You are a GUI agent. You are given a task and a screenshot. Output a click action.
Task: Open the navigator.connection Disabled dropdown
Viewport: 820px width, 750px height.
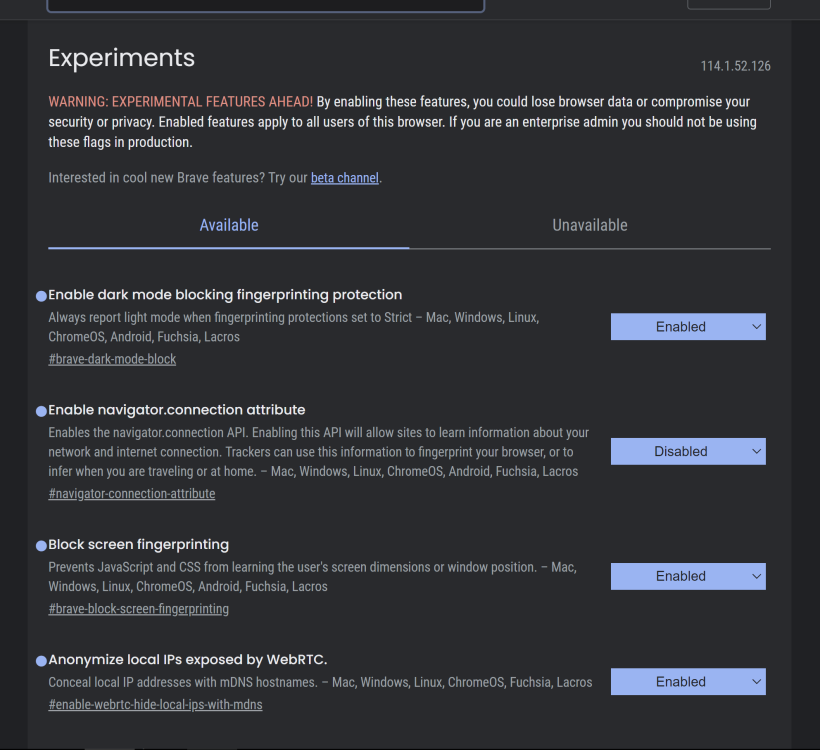coord(688,452)
